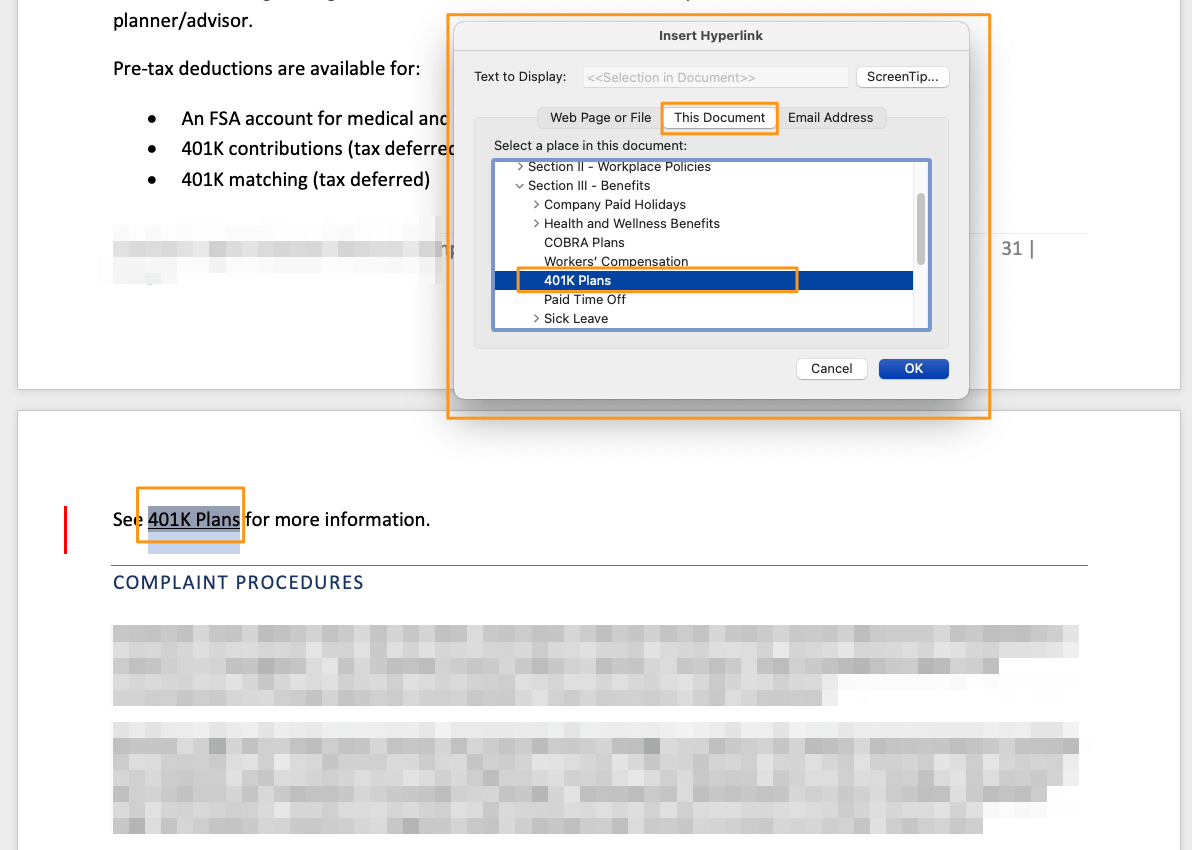
Task: Click the Pre-tax deductions paragraph
Action: click(266, 68)
